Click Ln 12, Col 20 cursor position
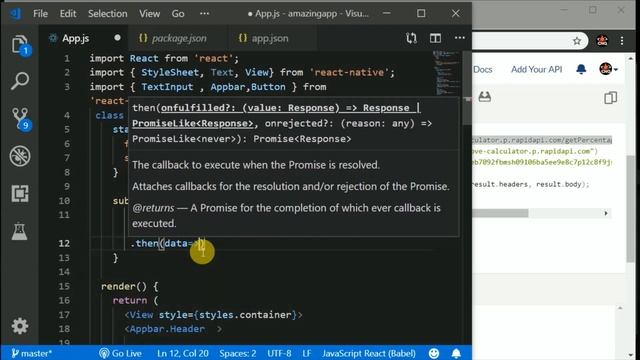The height and width of the screenshot is (360, 640). 182,353
